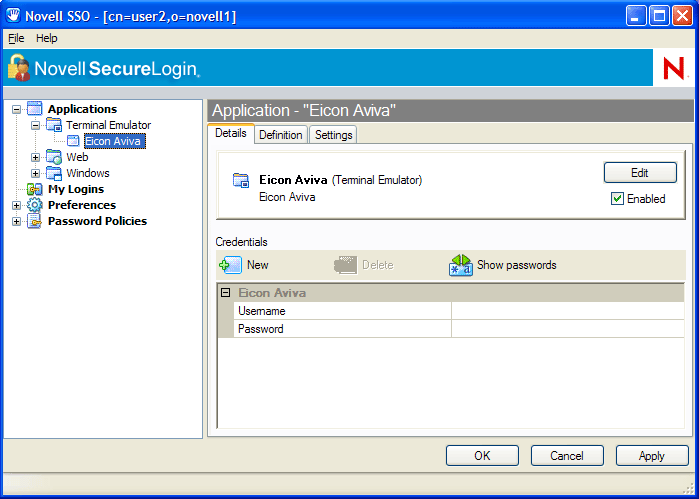The width and height of the screenshot is (699, 499).
Task: Click the Delete credential icon
Action: [345, 265]
